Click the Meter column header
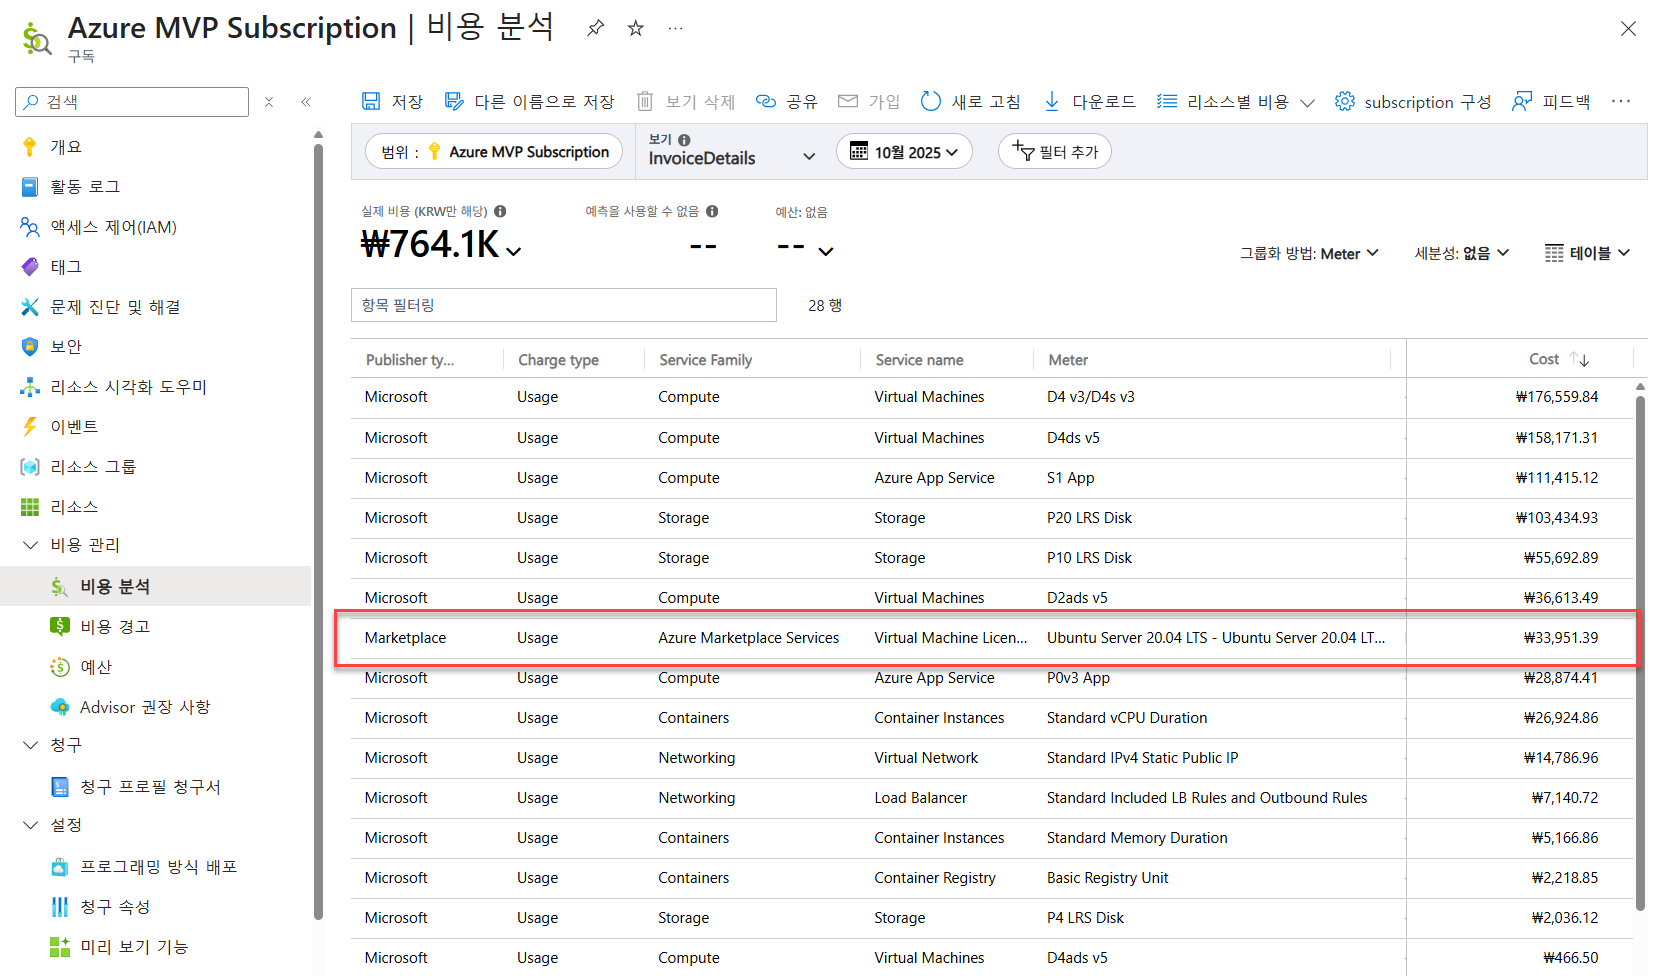1656x976 pixels. pyautogui.click(x=1068, y=360)
